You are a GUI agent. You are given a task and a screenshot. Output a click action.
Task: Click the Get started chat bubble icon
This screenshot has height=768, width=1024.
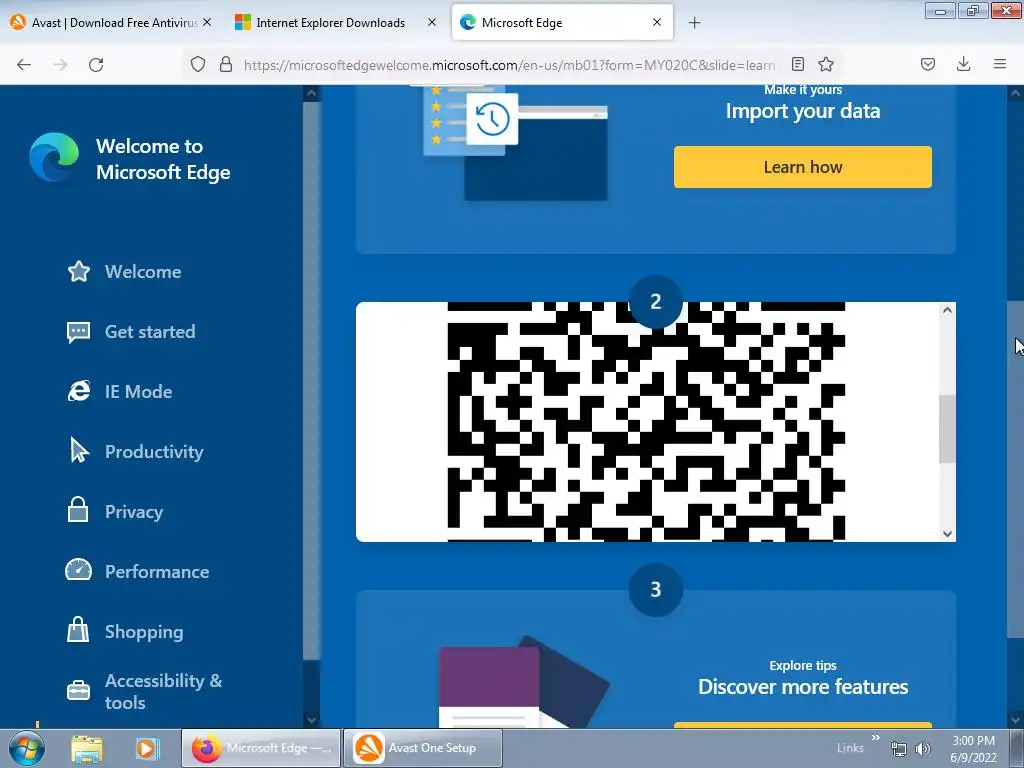click(x=78, y=332)
